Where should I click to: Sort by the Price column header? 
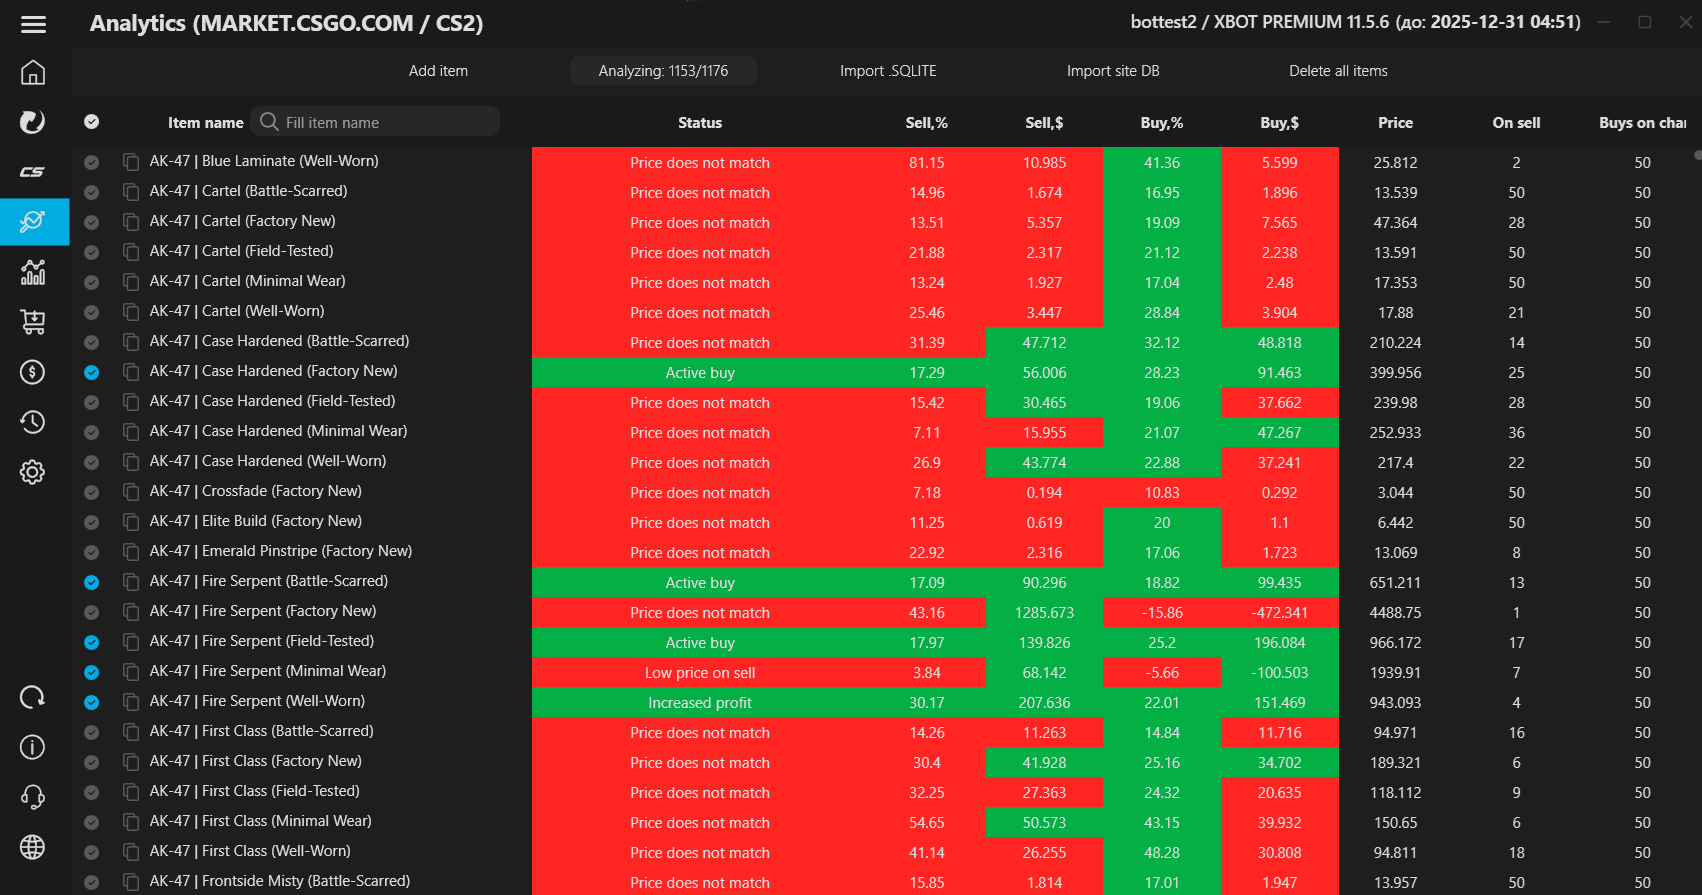[x=1395, y=122]
